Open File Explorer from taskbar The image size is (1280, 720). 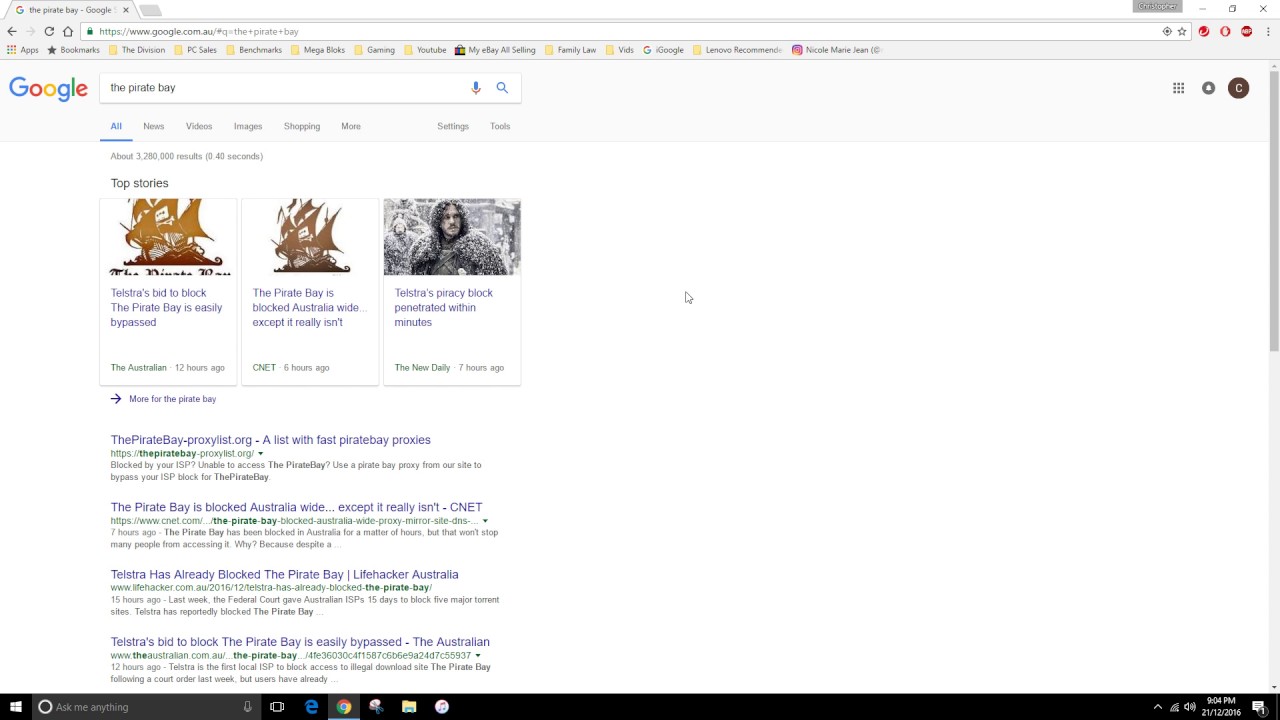pos(409,707)
